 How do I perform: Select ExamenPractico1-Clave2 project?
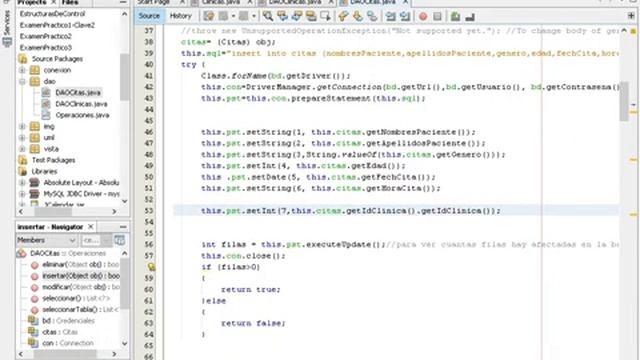57,25
